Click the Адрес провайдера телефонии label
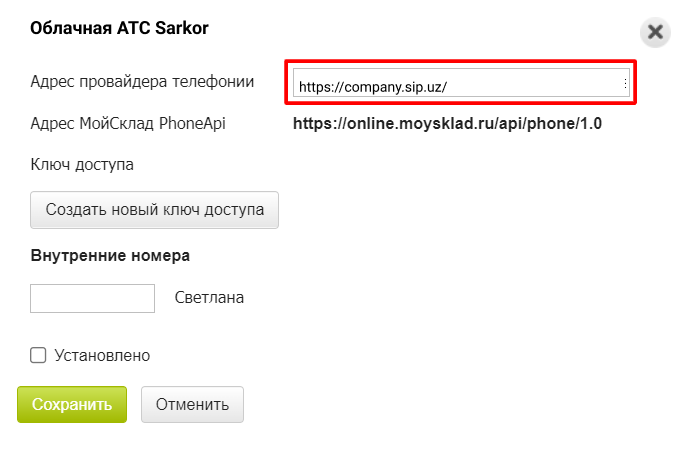679x457 pixels. [142, 82]
